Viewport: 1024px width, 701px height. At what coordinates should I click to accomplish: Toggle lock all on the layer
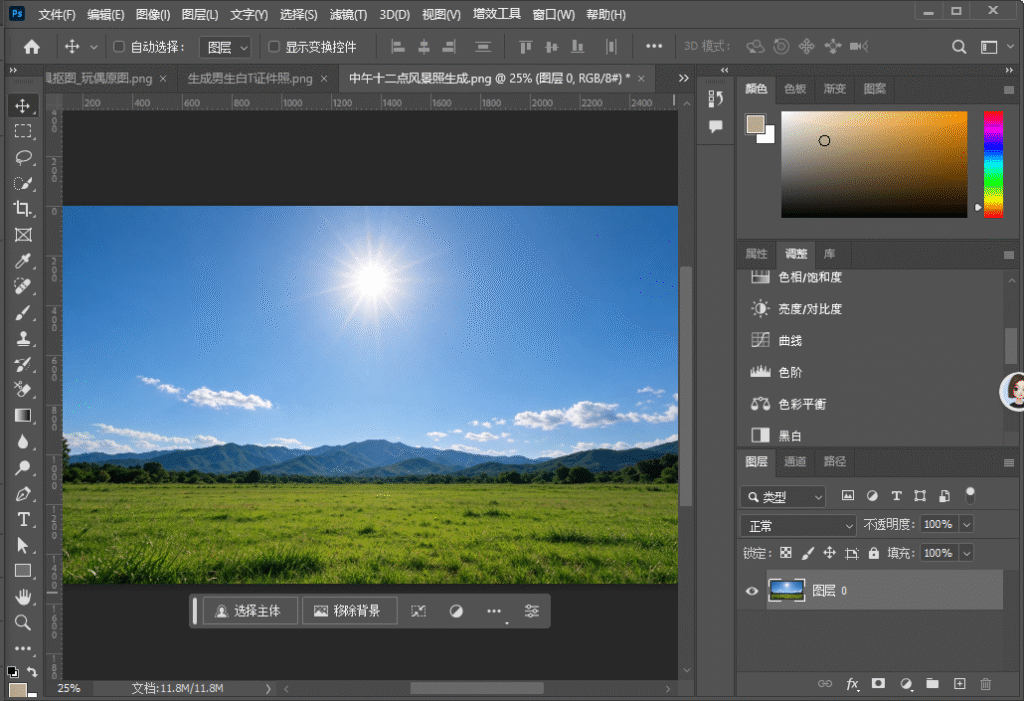click(874, 553)
